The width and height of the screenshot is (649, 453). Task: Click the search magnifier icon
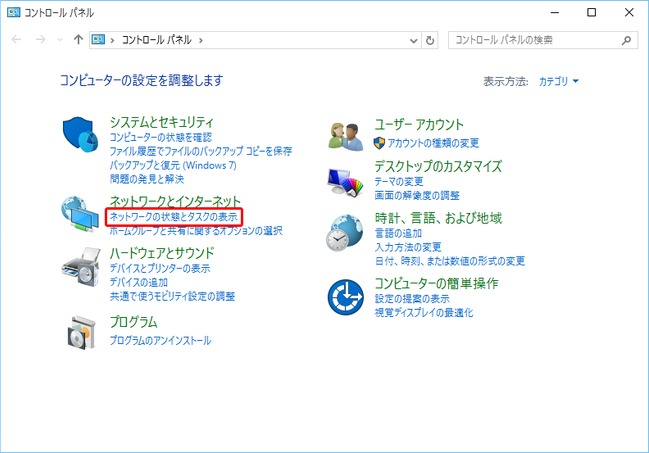pyautogui.click(x=626, y=40)
